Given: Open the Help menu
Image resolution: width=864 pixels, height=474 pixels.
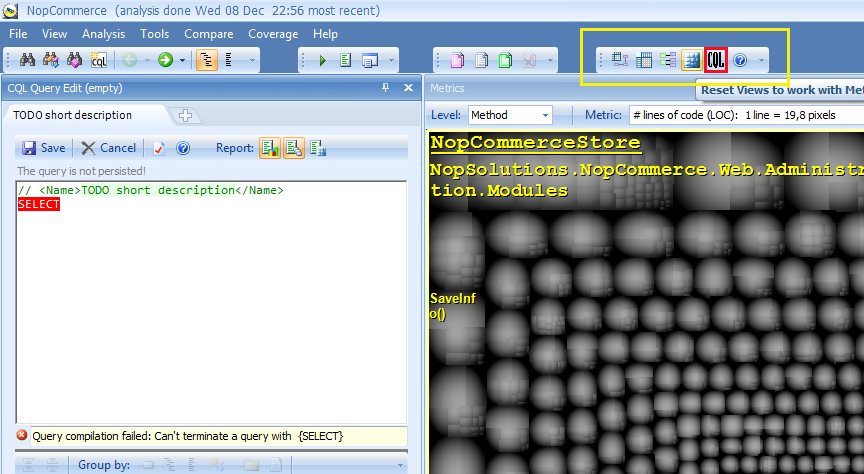Looking at the screenshot, I should [326, 34].
